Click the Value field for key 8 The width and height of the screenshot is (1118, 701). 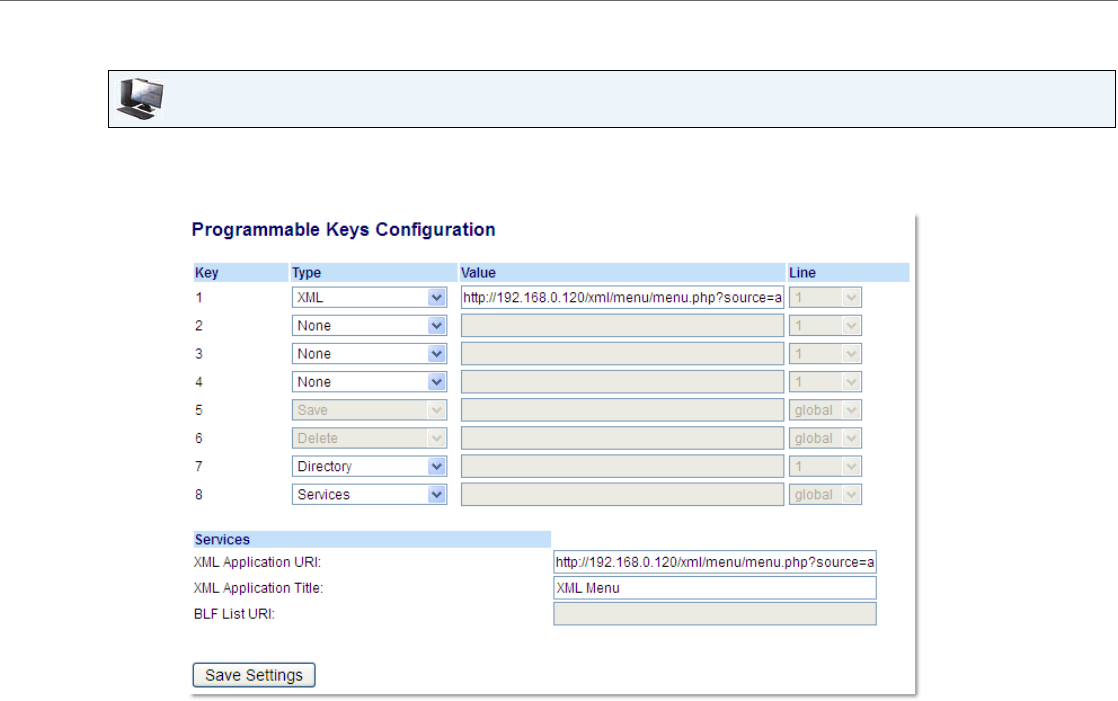click(x=622, y=494)
